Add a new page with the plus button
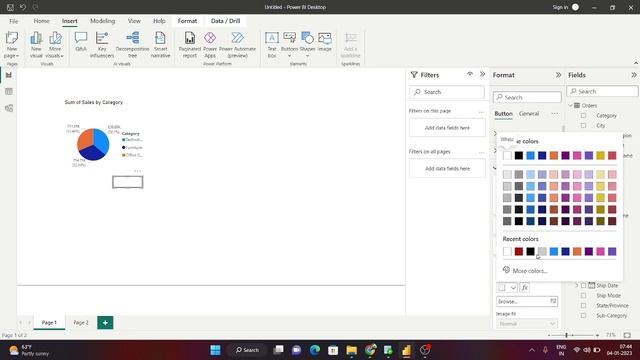The image size is (640, 360). pyautogui.click(x=105, y=322)
